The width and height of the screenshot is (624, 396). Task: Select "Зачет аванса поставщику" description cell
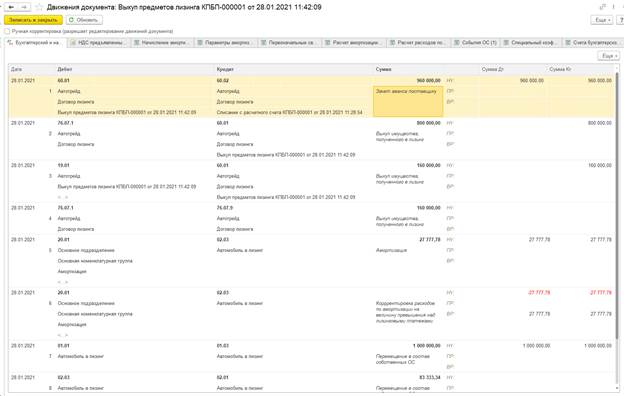click(408, 101)
